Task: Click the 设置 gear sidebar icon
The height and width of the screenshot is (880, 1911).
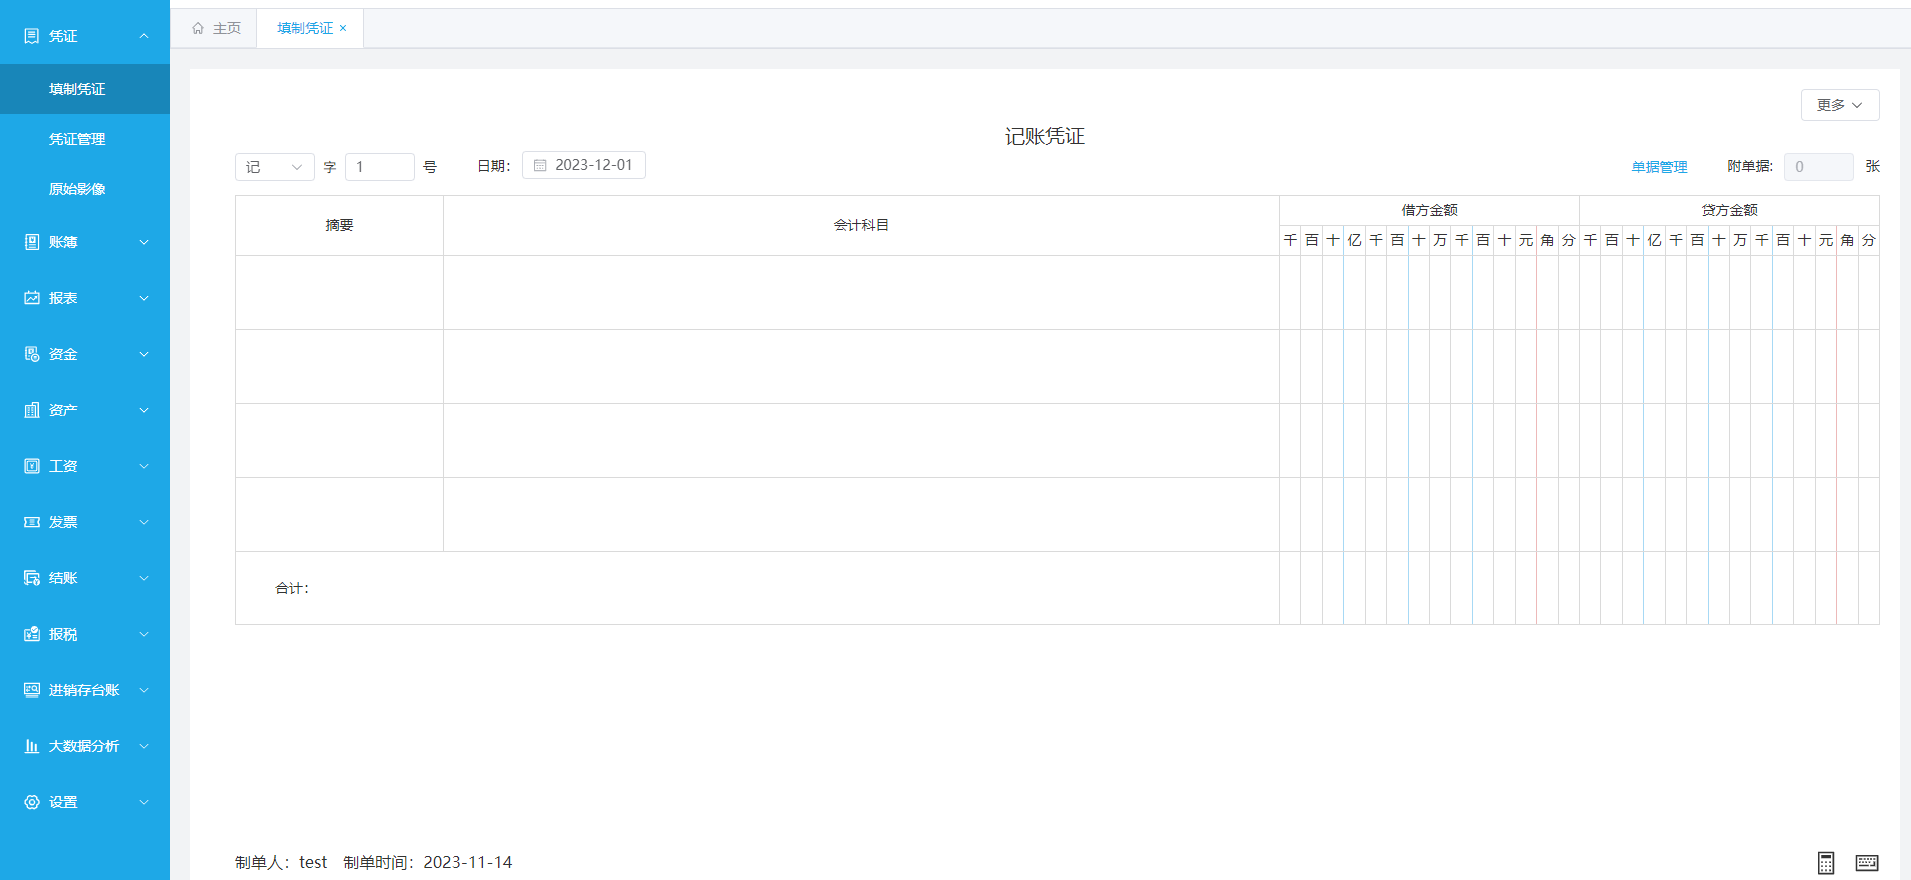Action: (32, 802)
